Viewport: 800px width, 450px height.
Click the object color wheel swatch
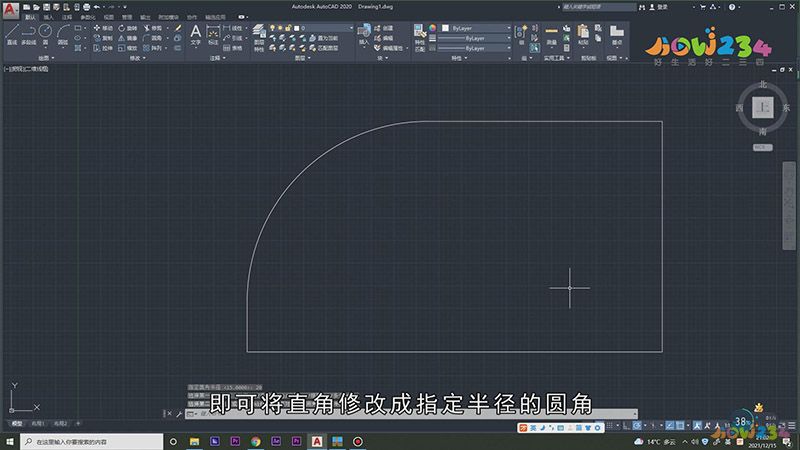433,28
